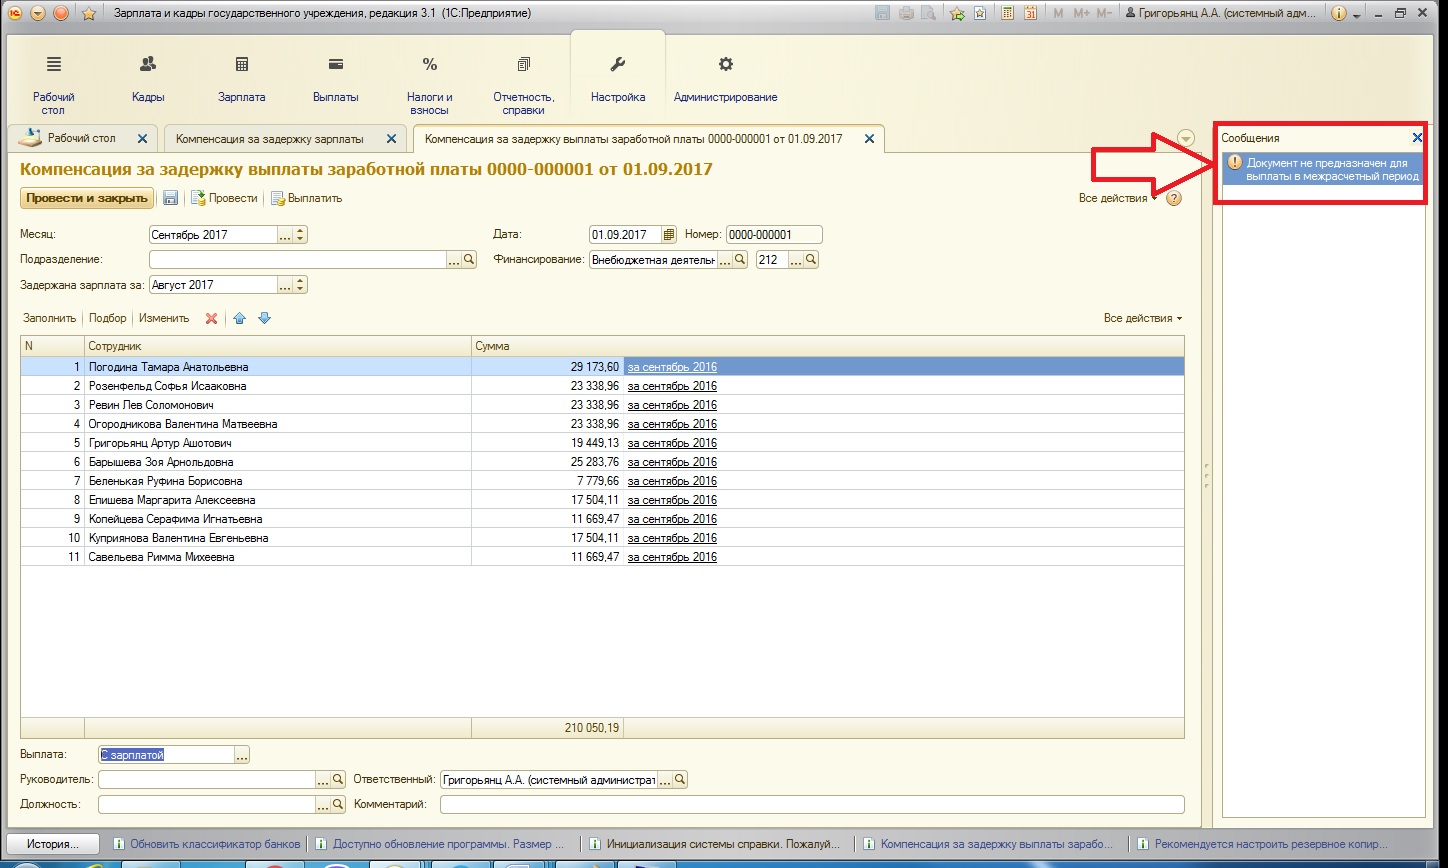This screenshot has height=868, width=1448.
Task: Open the tab list dropdown circle
Action: click(1186, 138)
